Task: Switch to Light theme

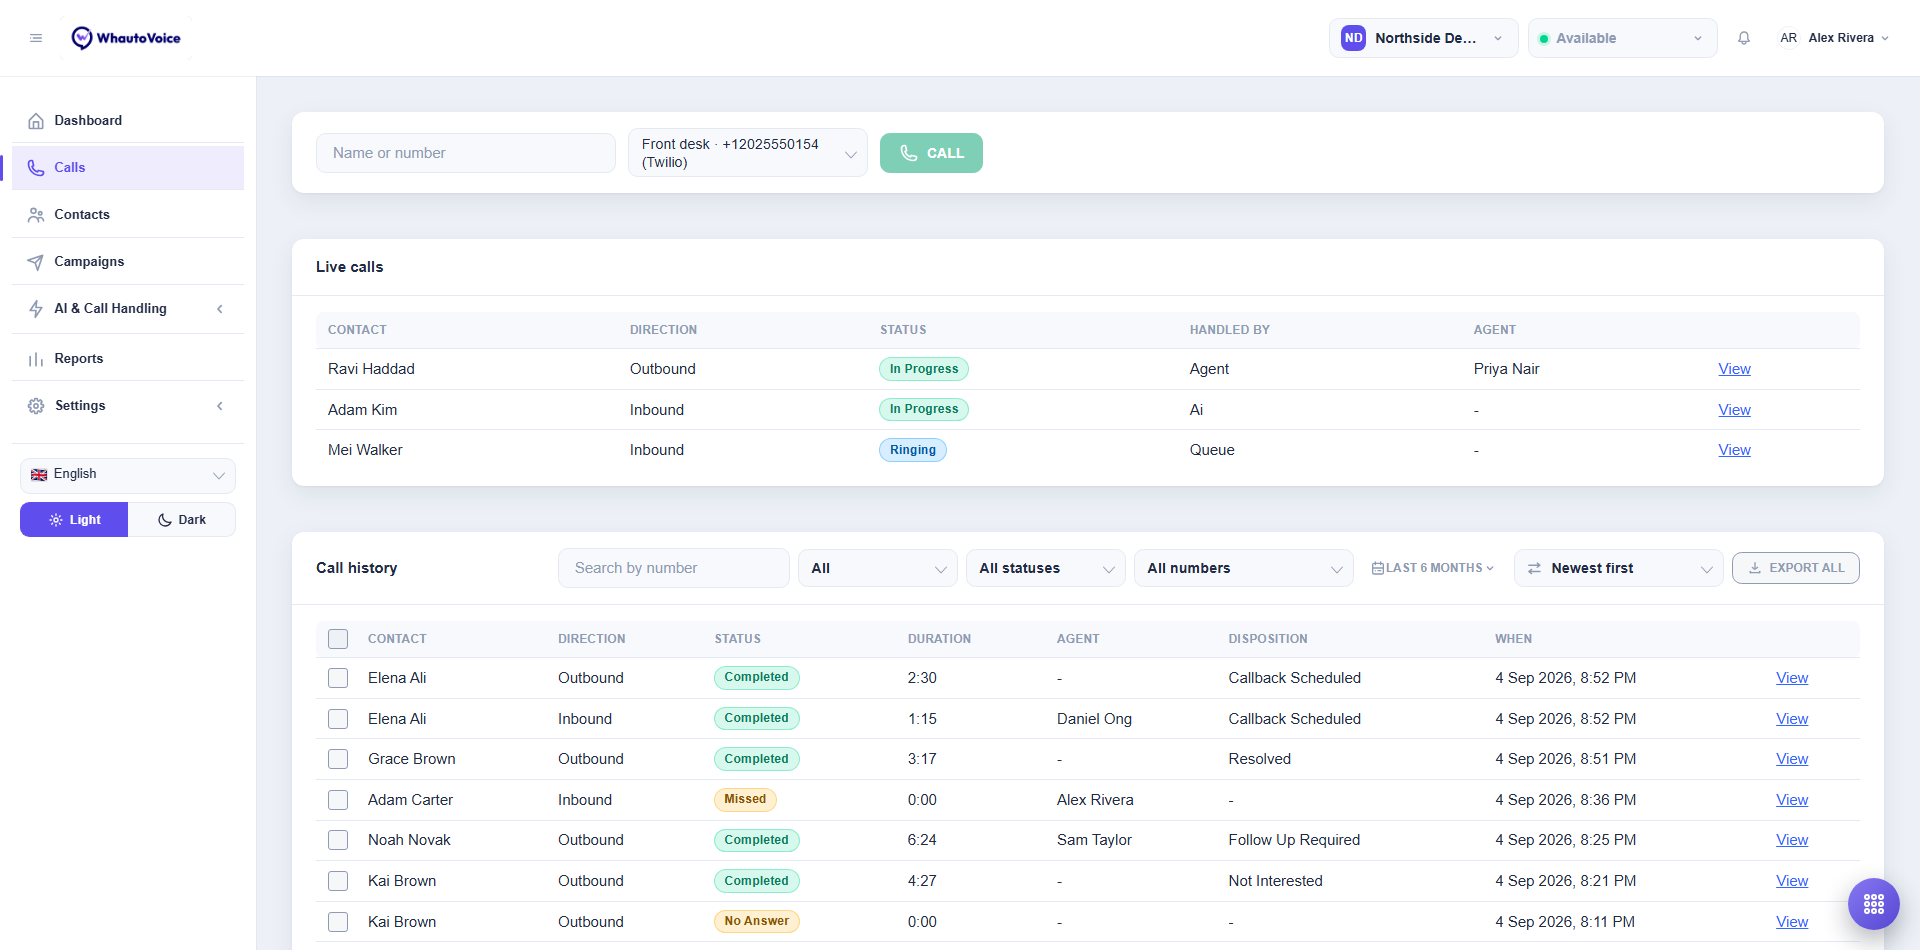Action: coord(74,520)
